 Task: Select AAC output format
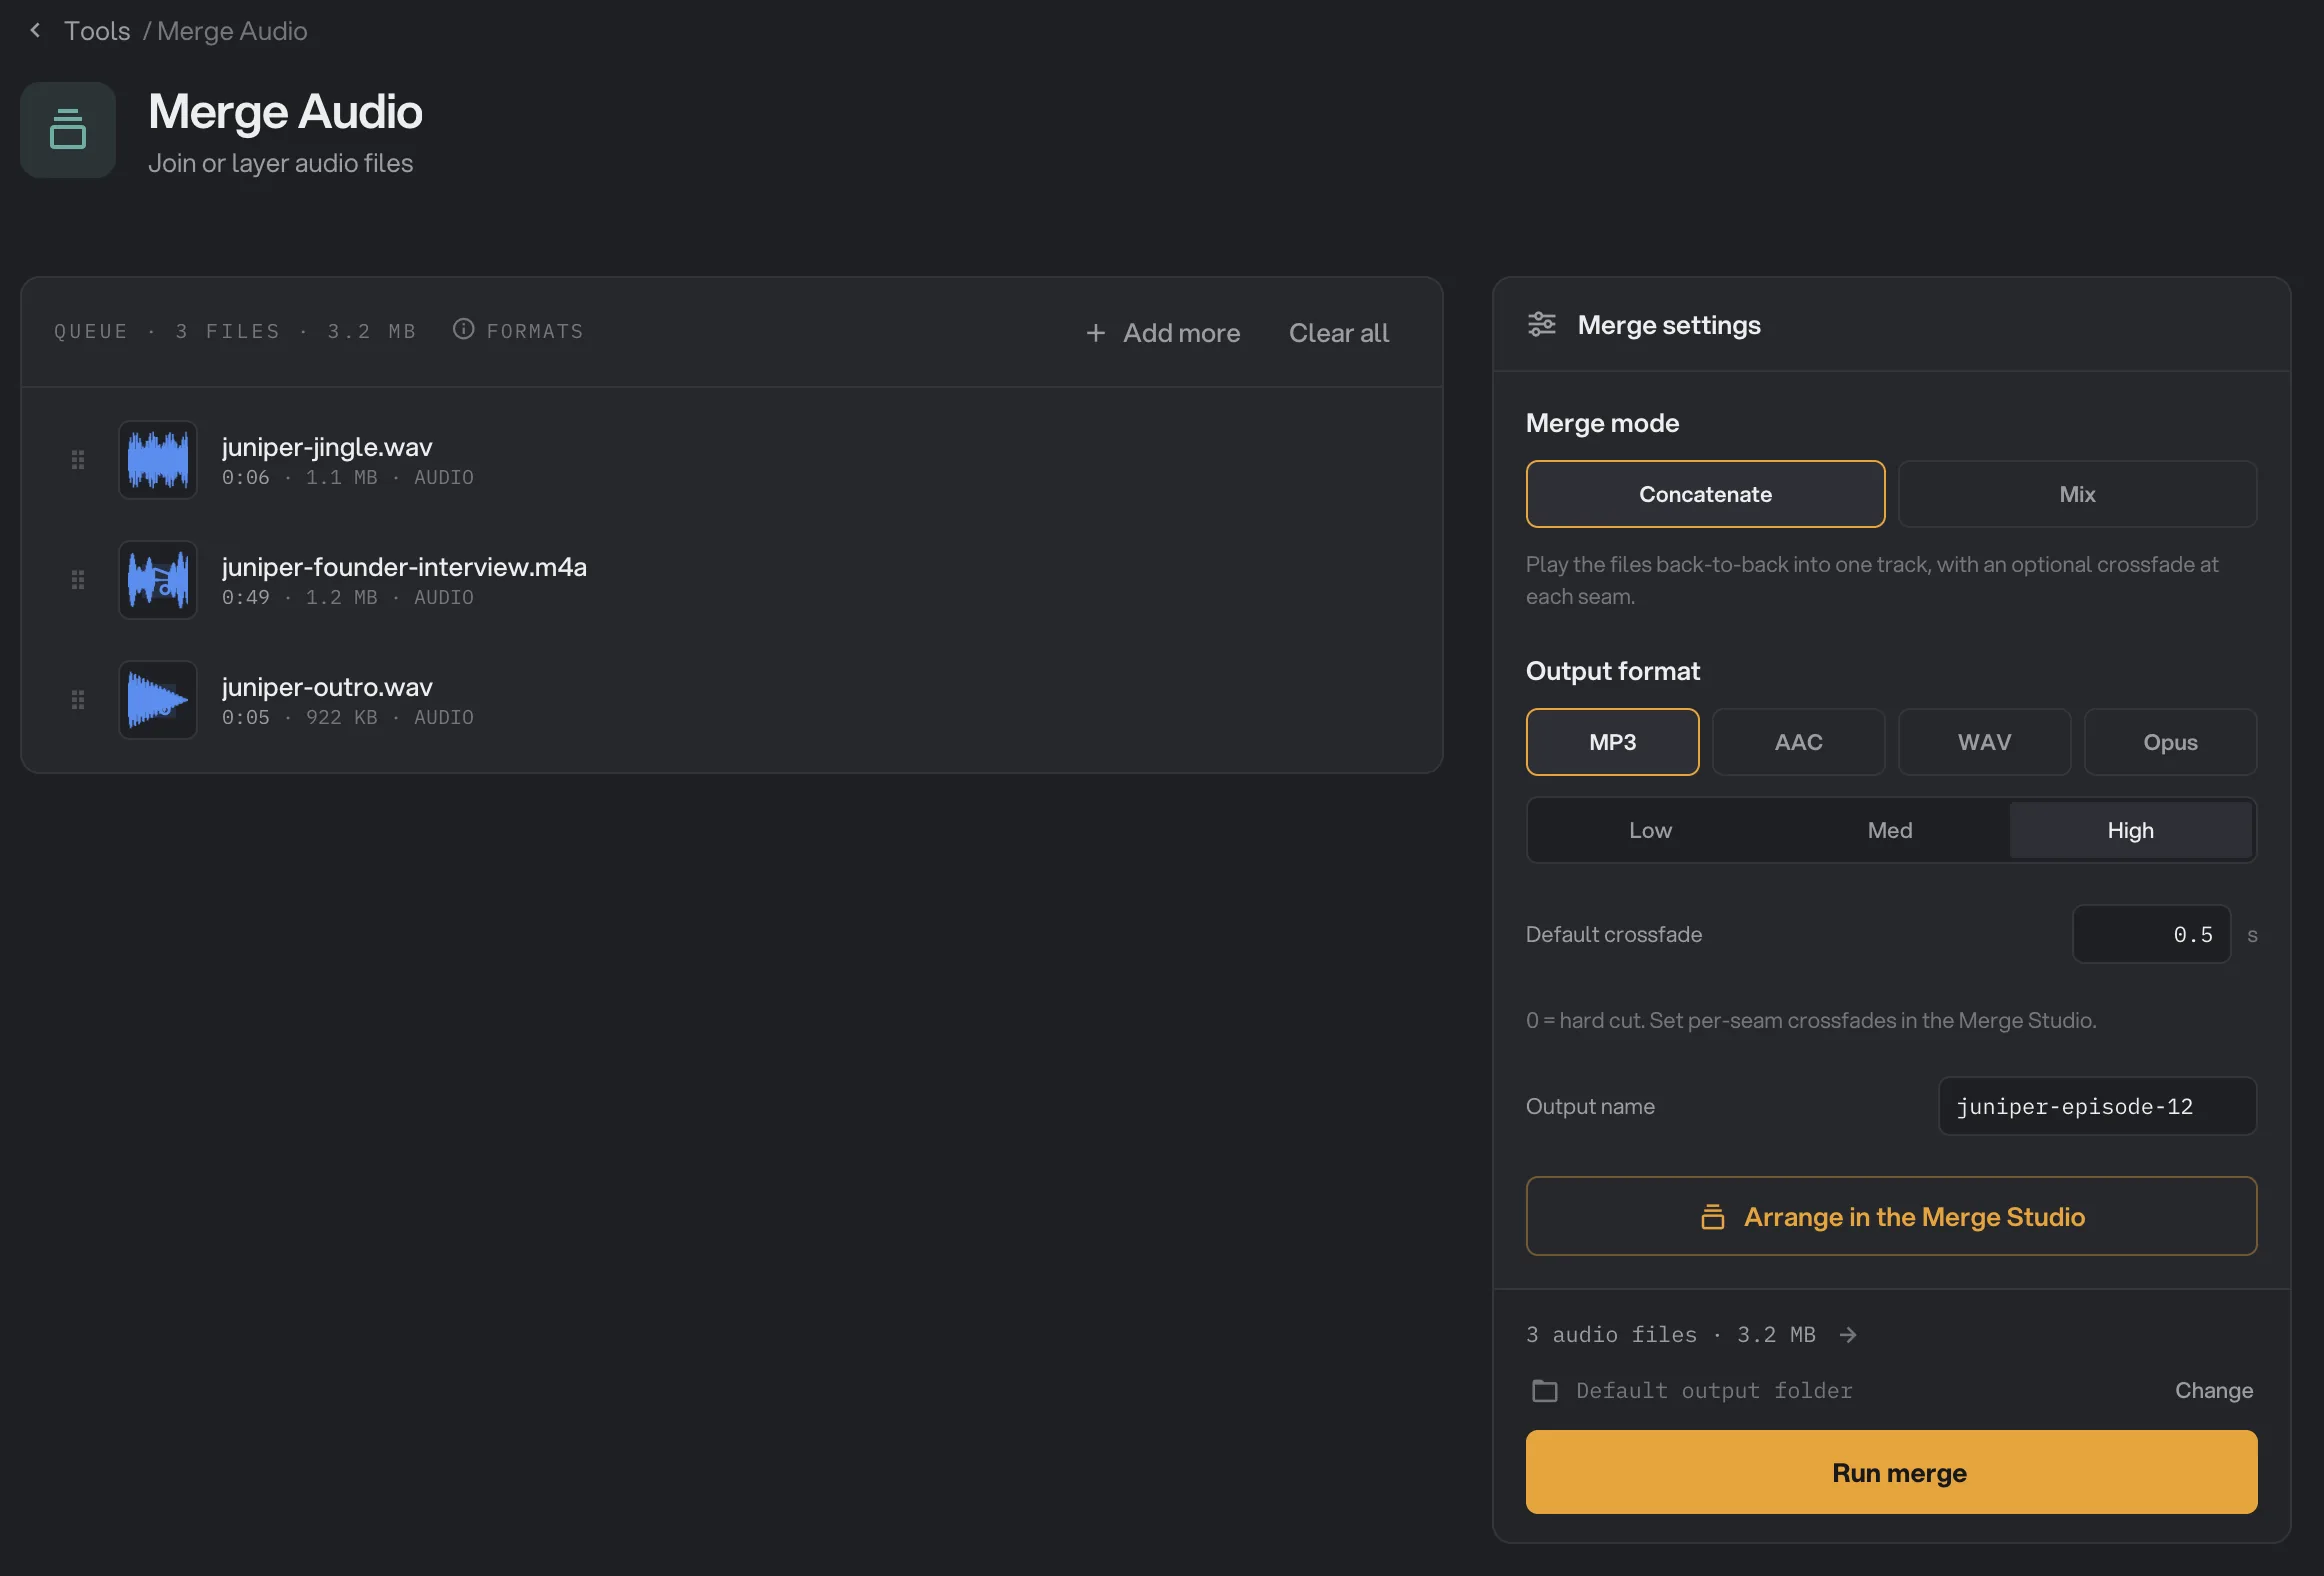coord(1798,742)
